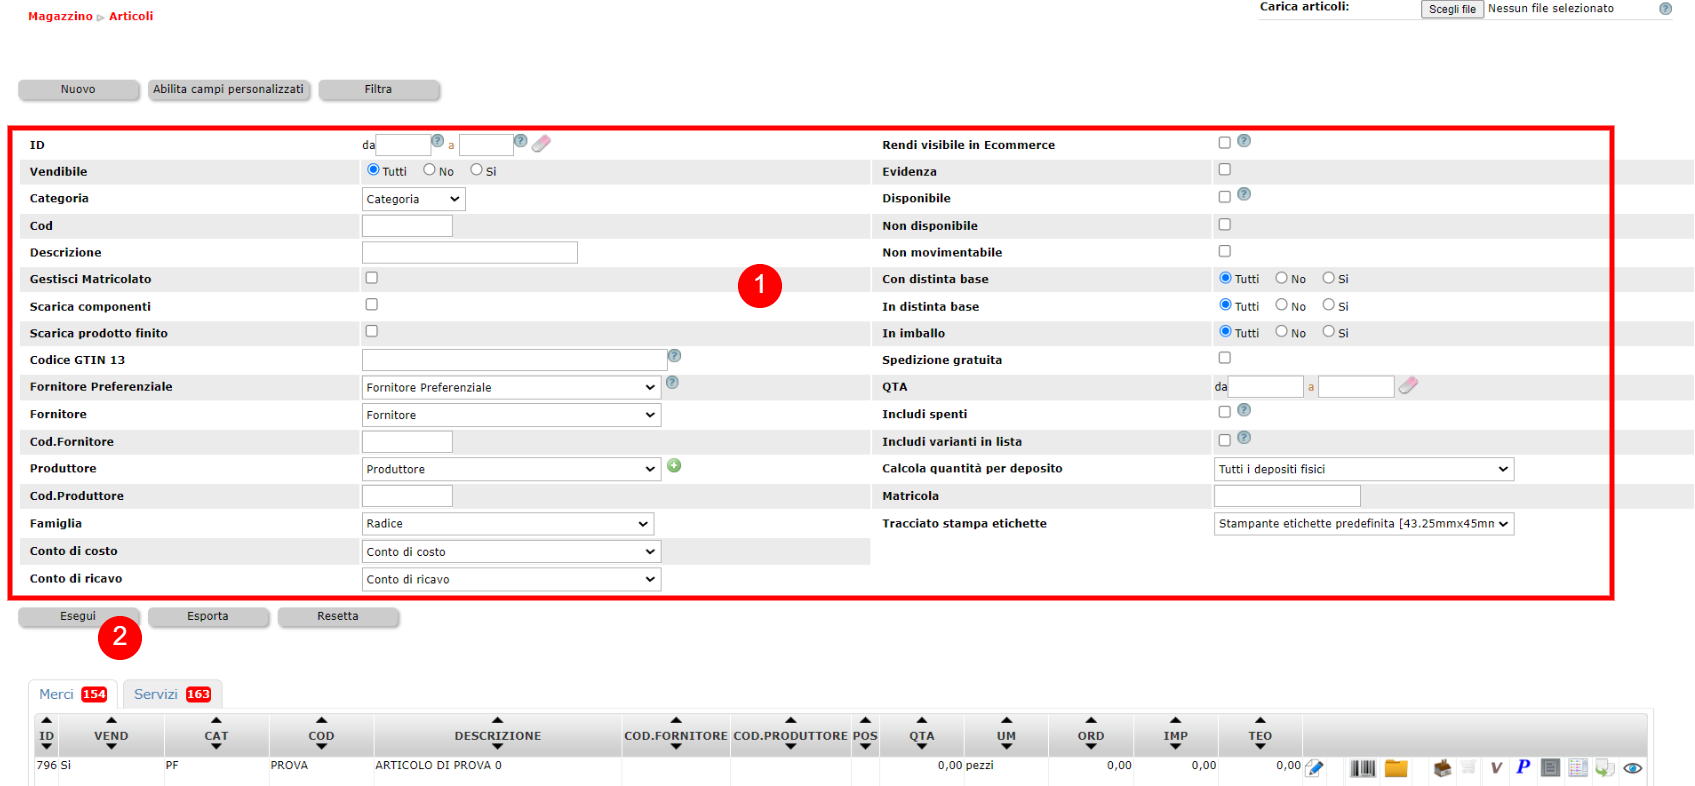The image size is (1695, 786).
Task: Click the pencil edit icon in article row
Action: tap(1314, 768)
